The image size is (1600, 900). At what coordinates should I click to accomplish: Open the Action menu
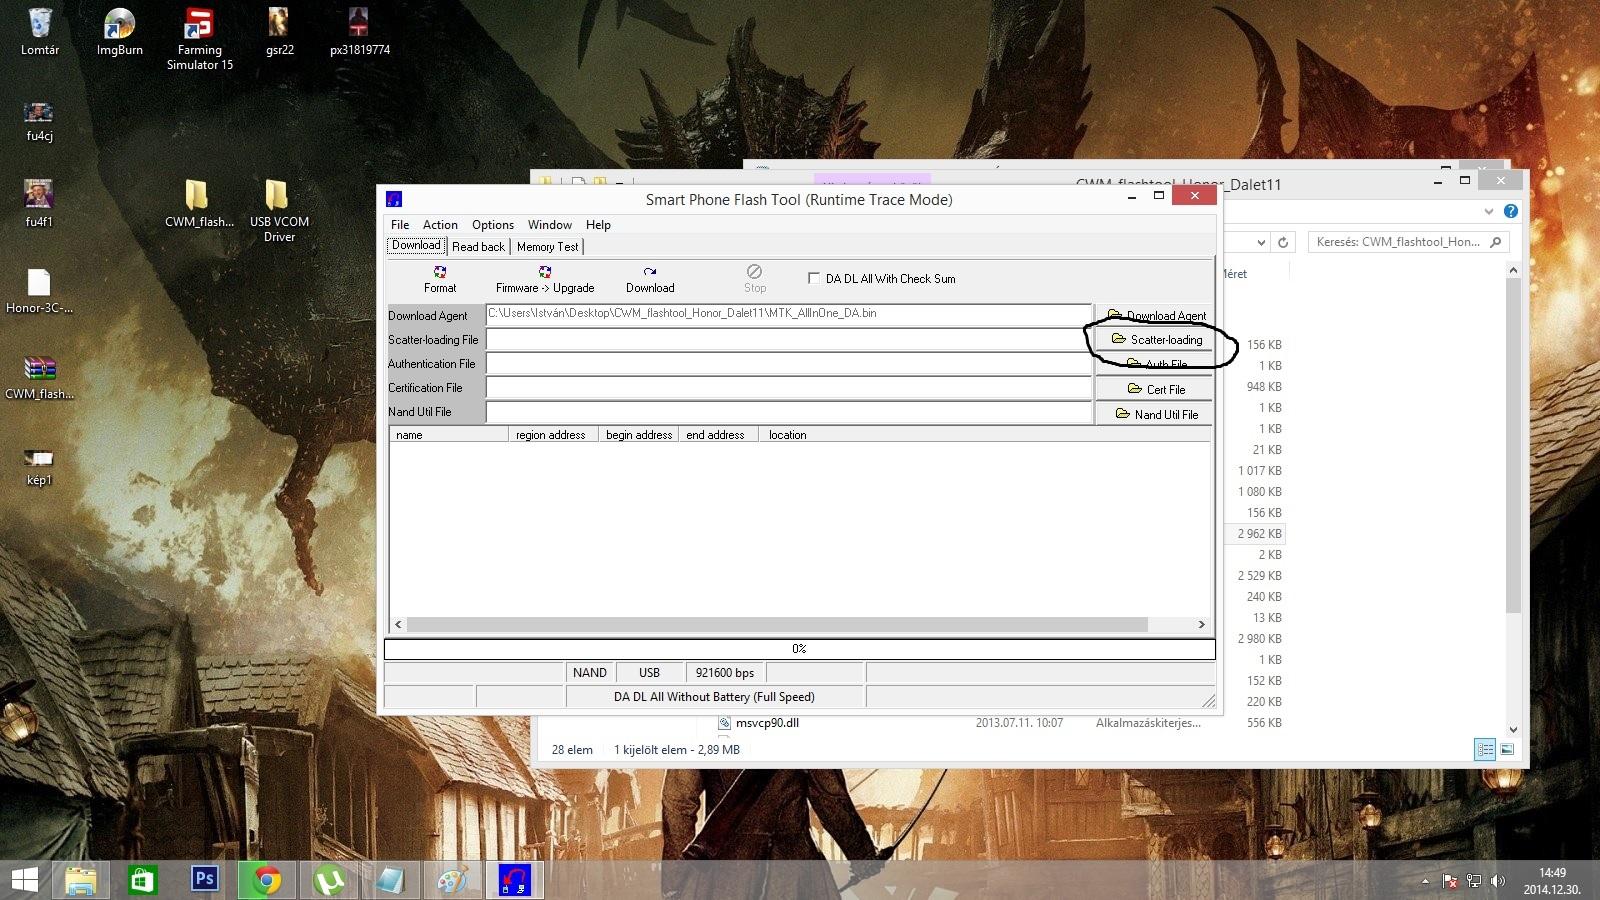pos(440,225)
